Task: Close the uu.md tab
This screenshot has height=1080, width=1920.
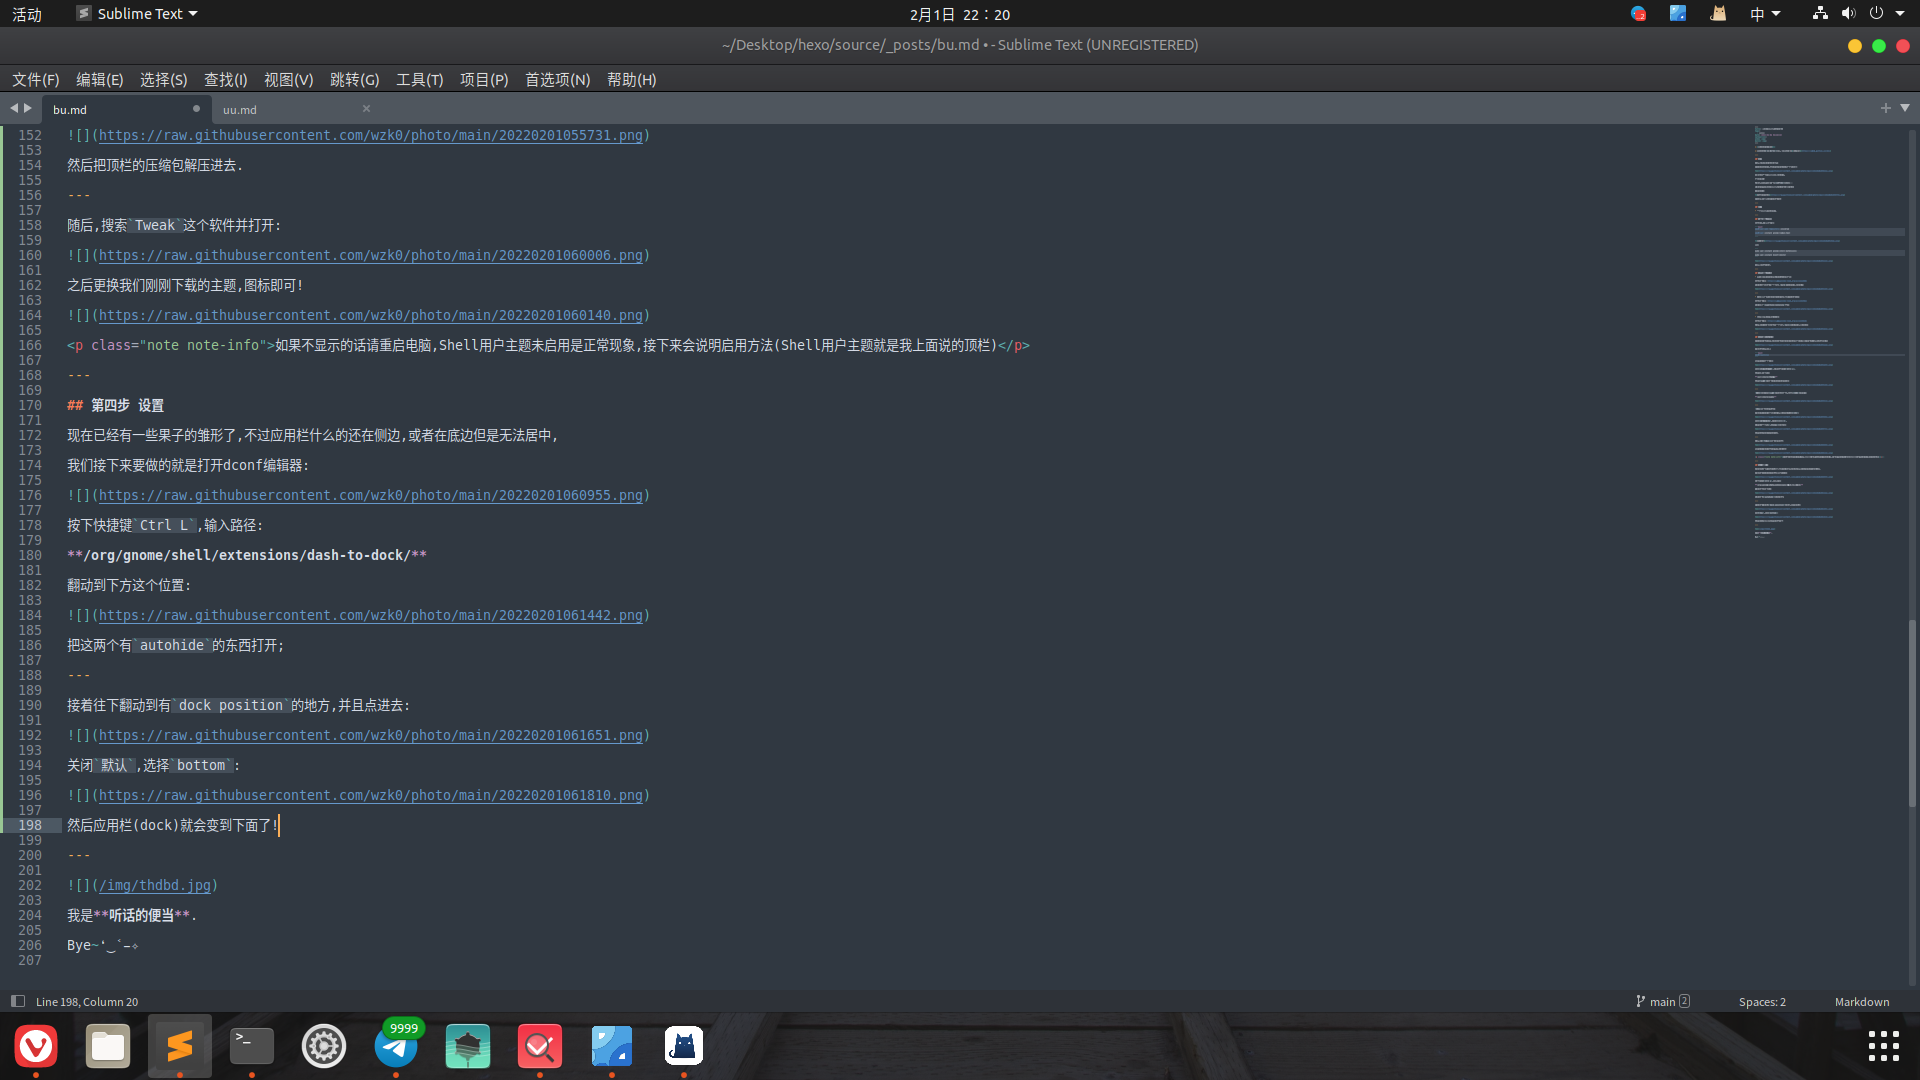Action: coord(366,109)
